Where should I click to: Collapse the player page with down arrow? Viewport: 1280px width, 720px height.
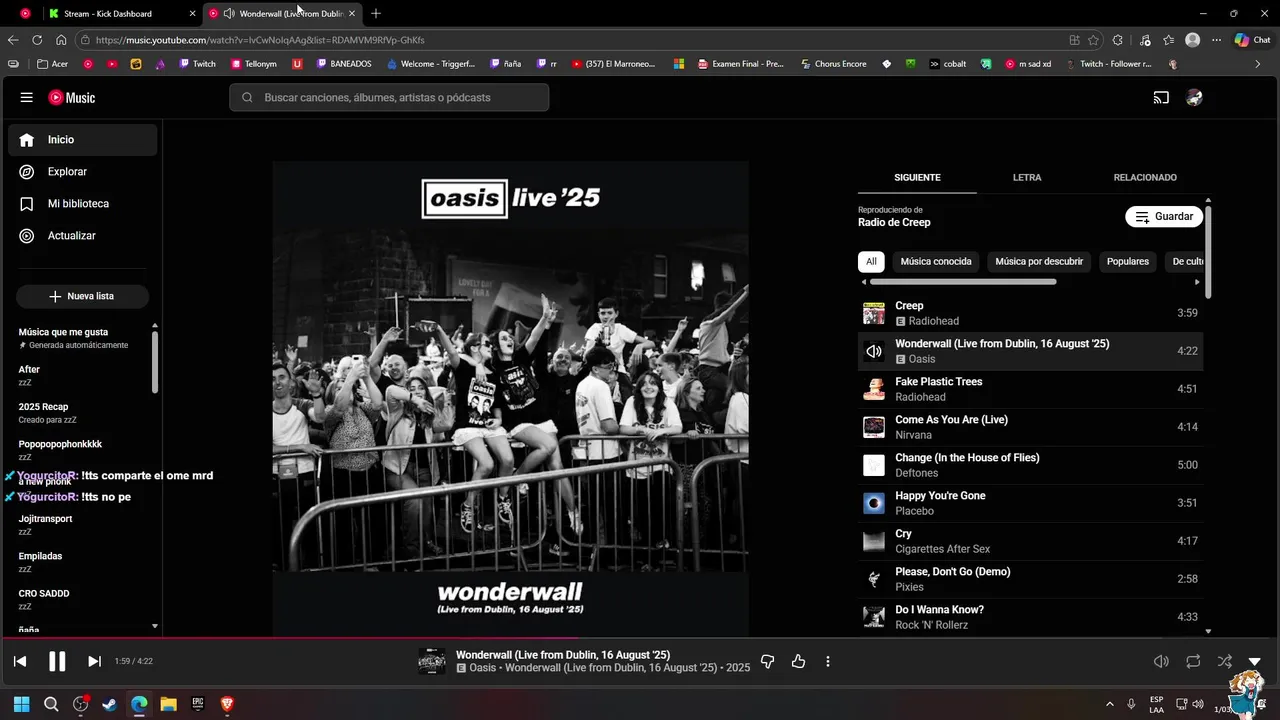[1255, 661]
